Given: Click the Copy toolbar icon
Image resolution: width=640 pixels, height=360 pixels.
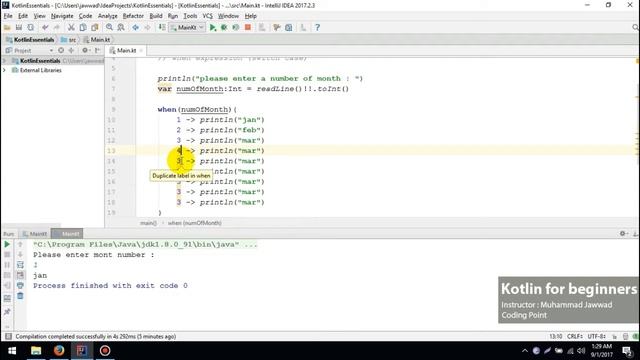Looking at the screenshot, I should [83, 27].
